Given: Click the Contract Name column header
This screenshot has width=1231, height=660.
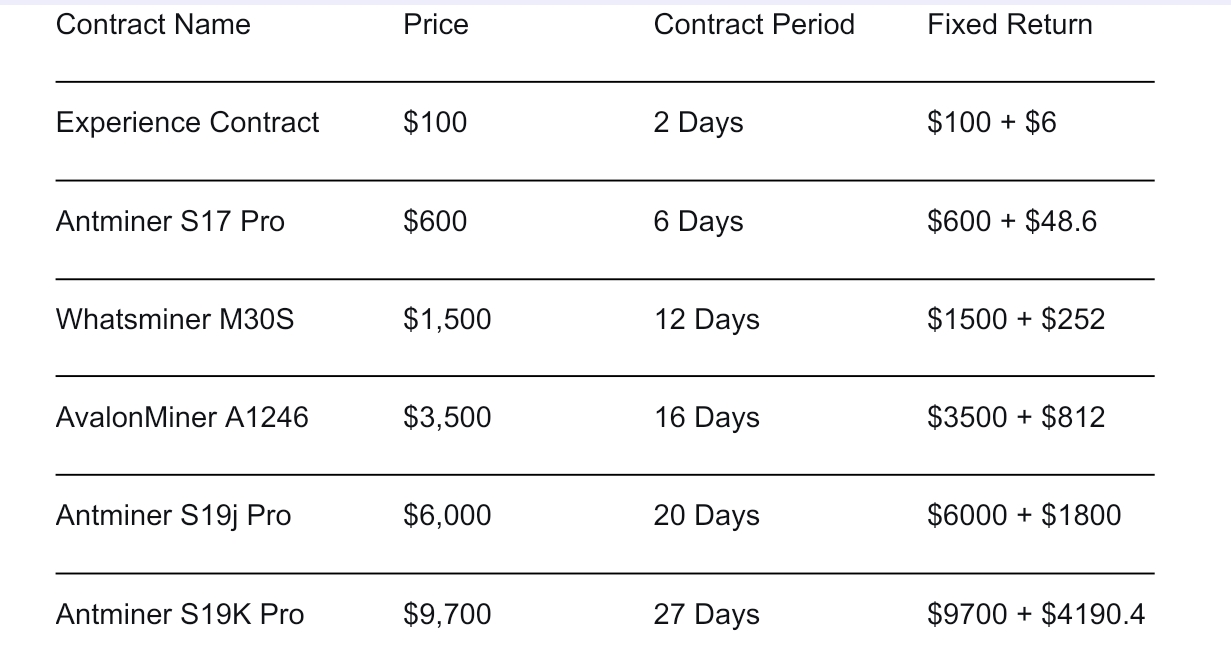Looking at the screenshot, I should (x=153, y=25).
